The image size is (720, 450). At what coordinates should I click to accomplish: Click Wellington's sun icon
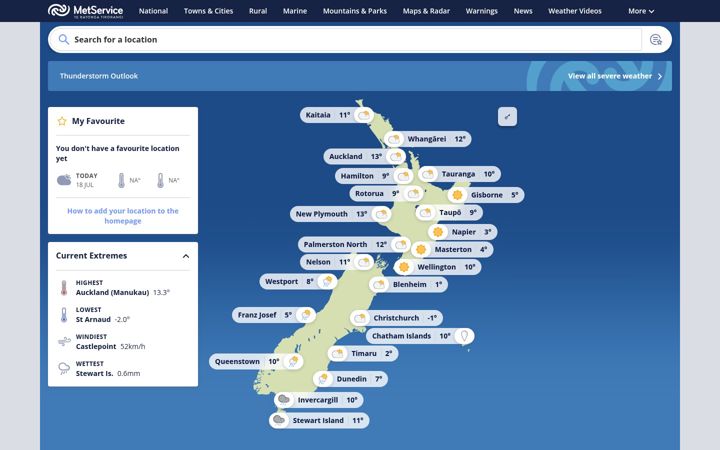(x=404, y=267)
